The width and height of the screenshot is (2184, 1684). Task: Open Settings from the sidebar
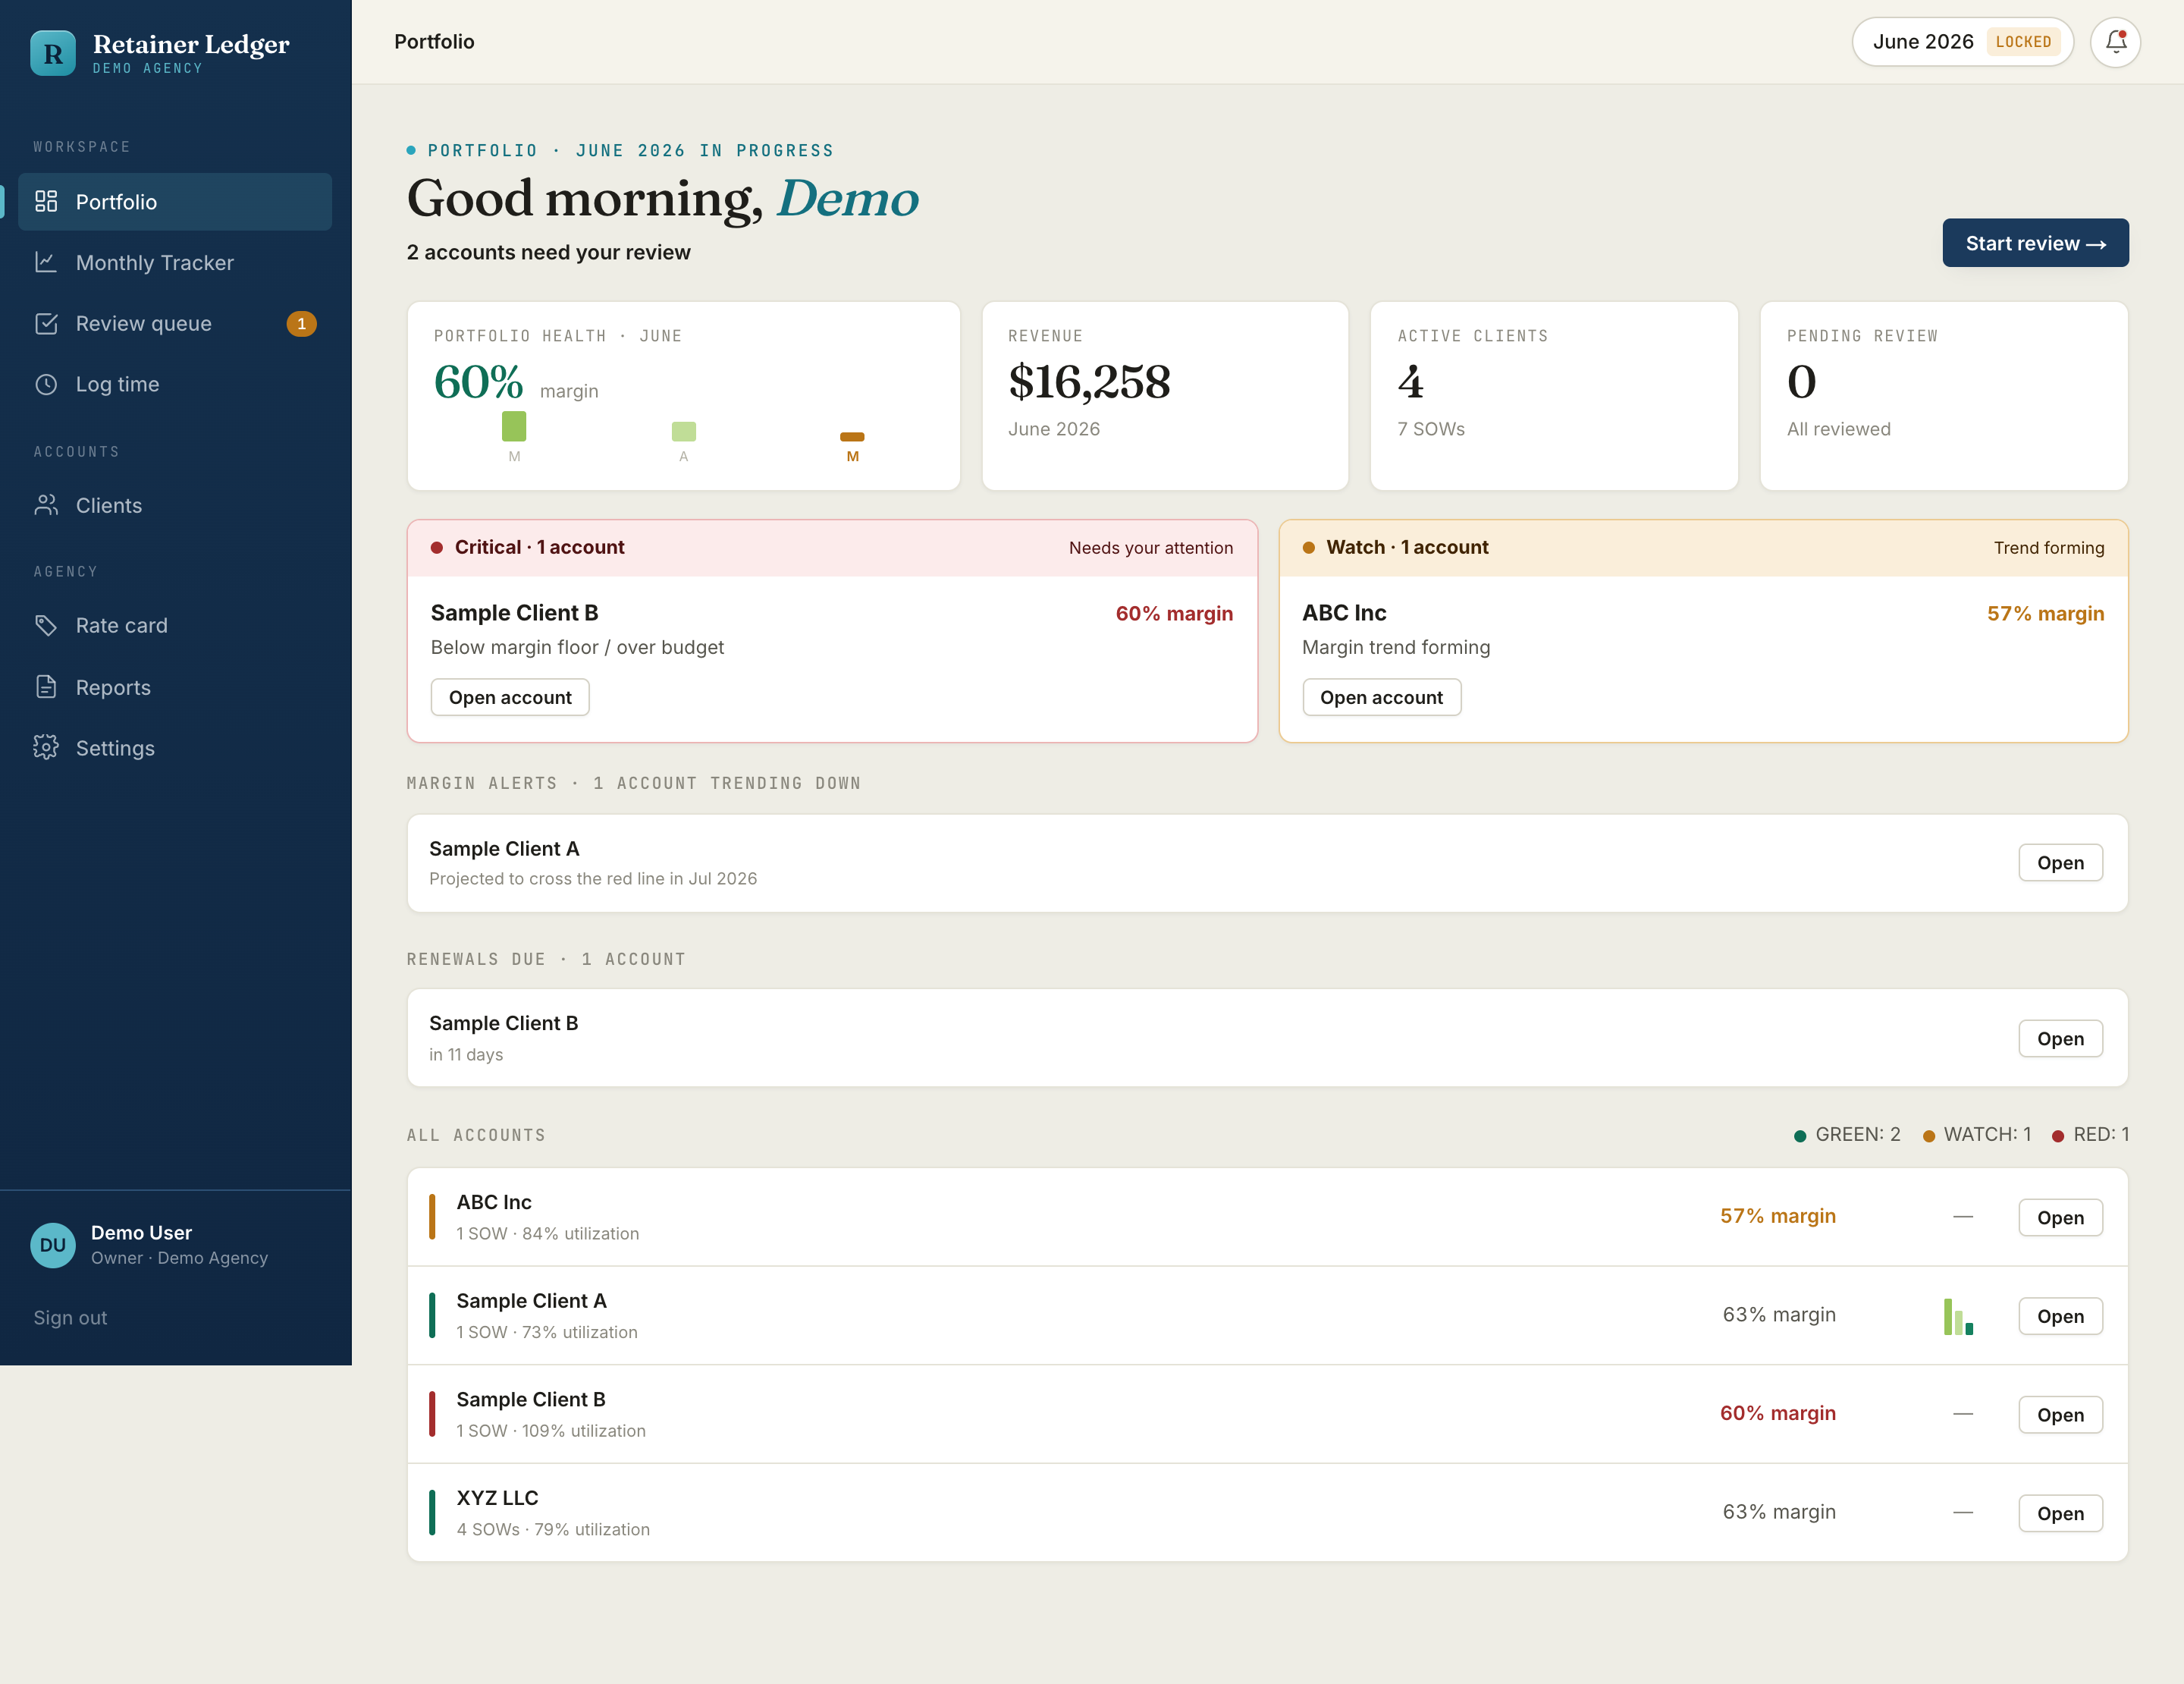click(175, 748)
